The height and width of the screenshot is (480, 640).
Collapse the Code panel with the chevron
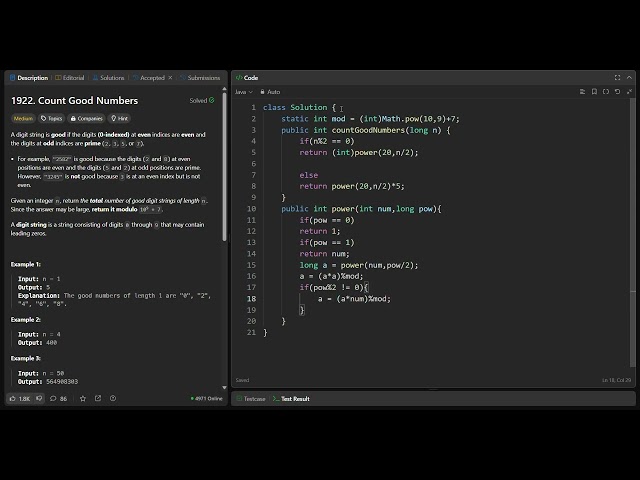pyautogui.click(x=629, y=78)
